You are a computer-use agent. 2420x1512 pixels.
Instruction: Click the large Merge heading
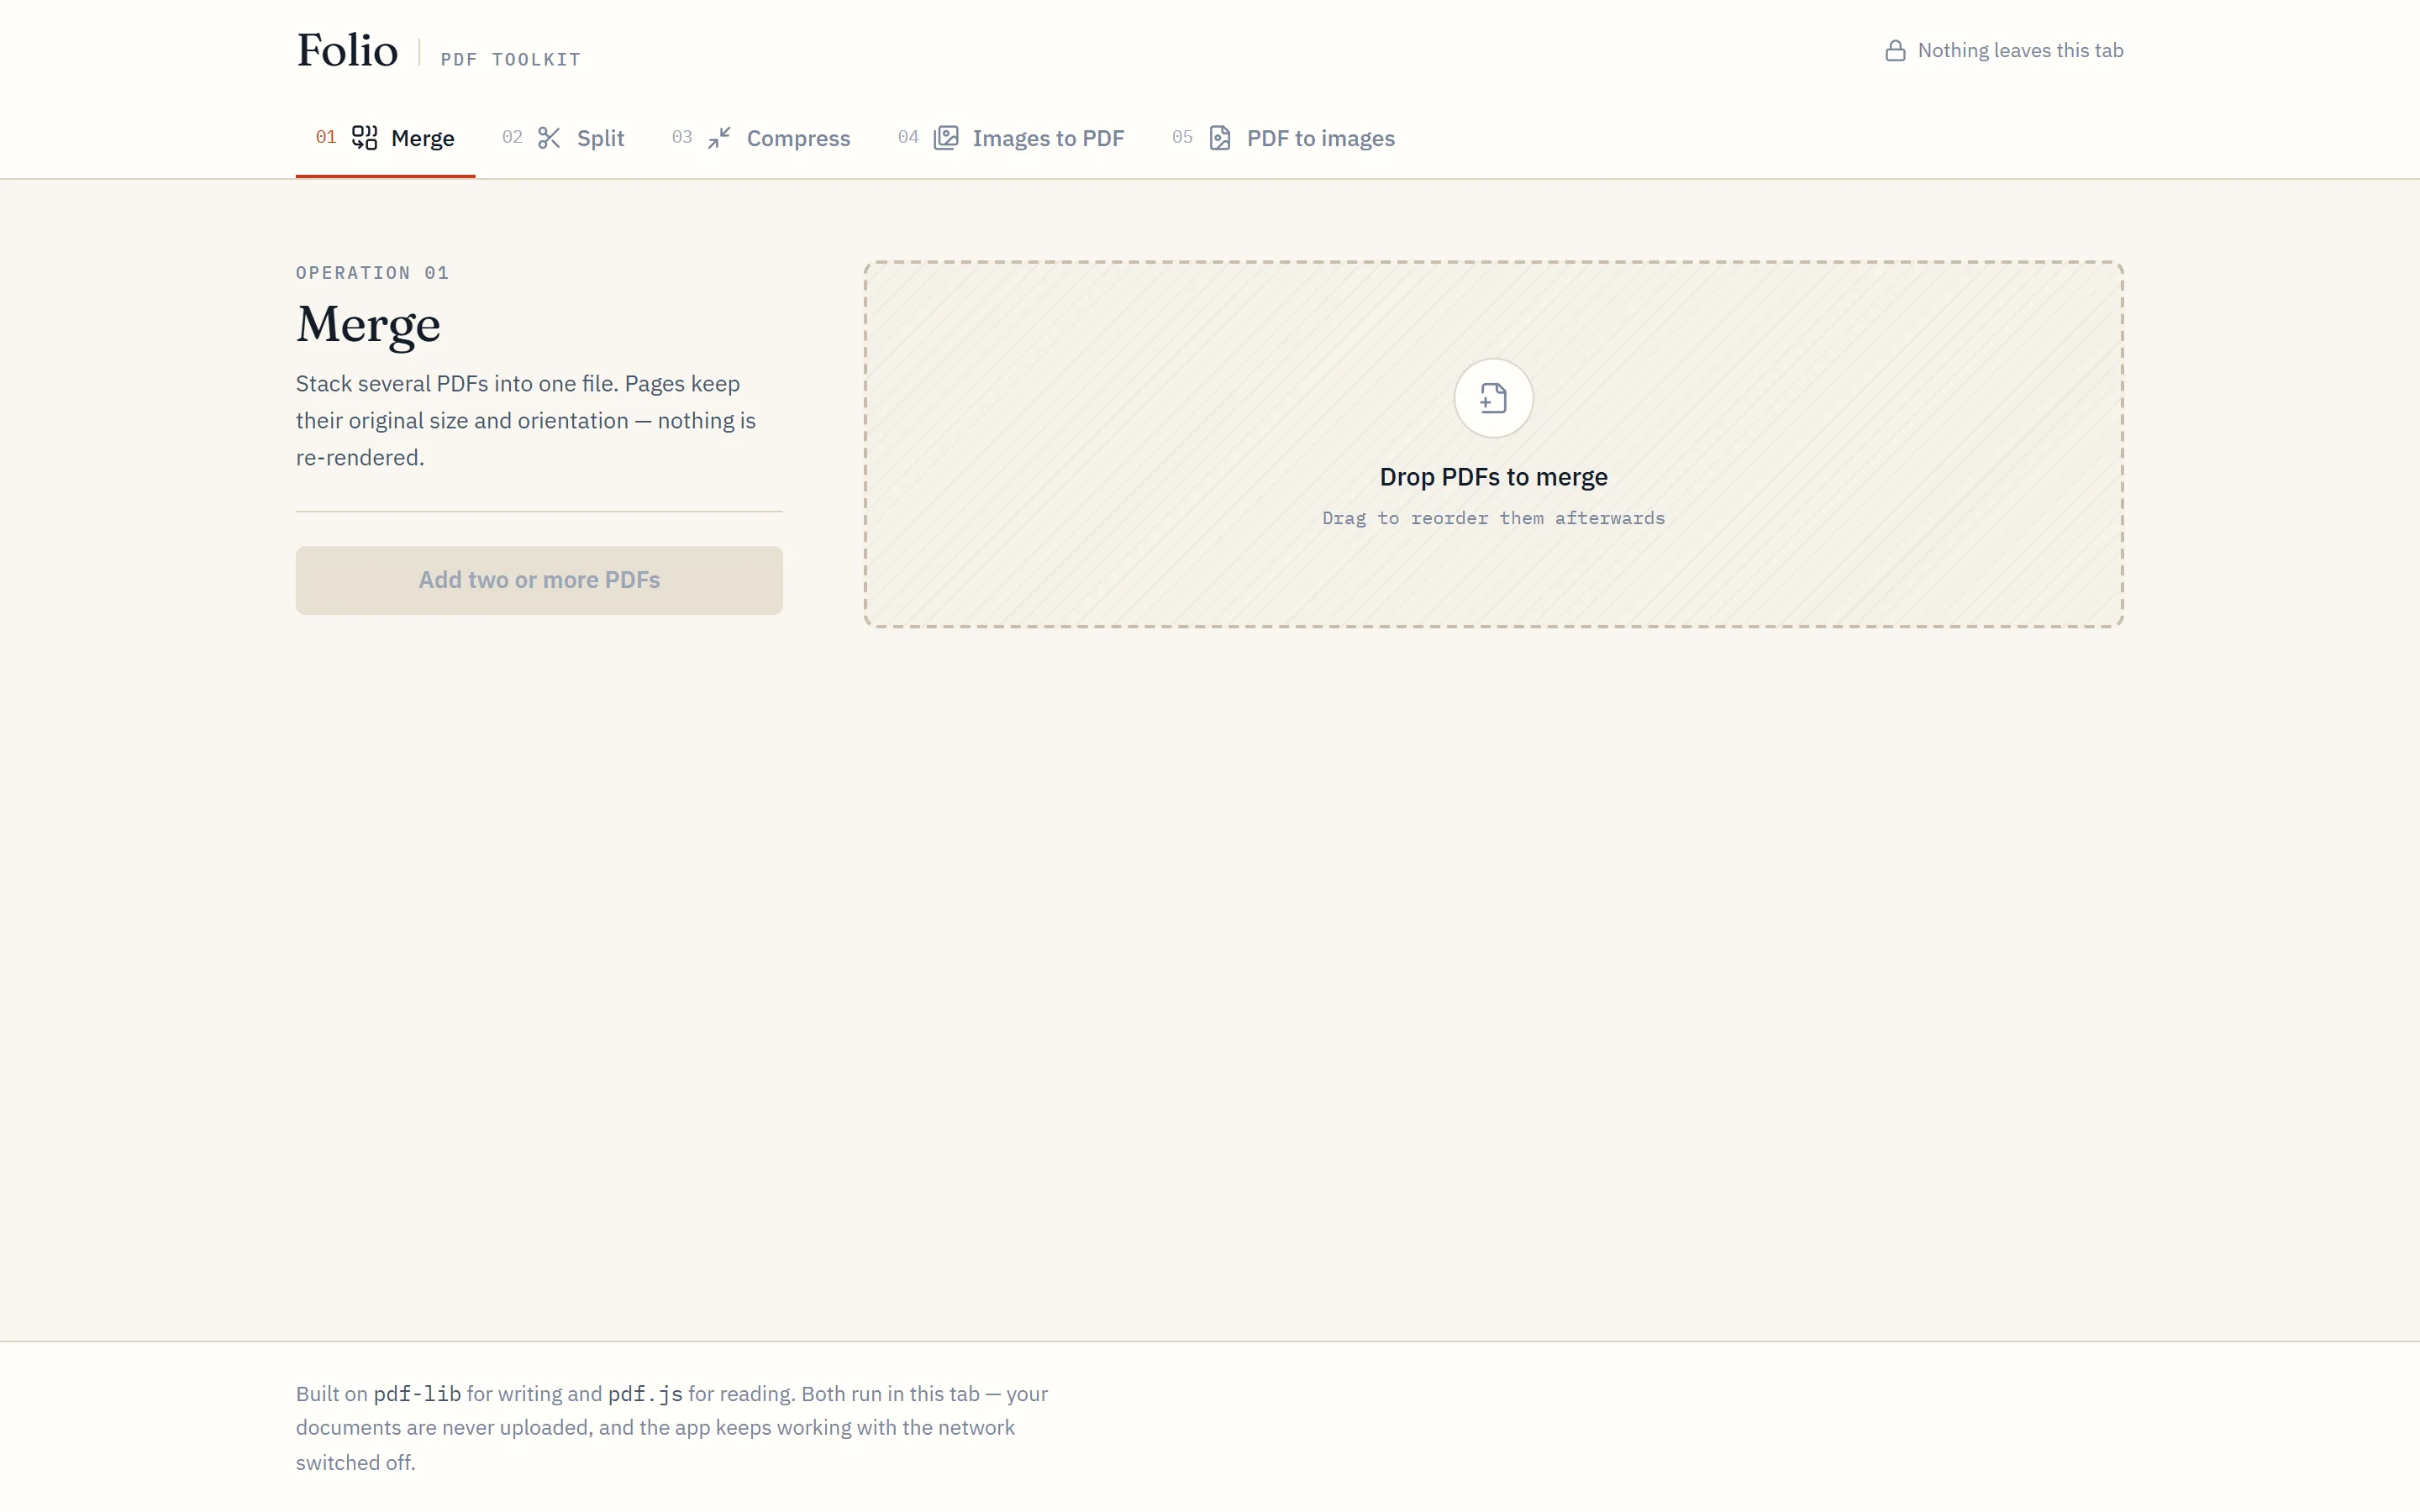coord(368,325)
